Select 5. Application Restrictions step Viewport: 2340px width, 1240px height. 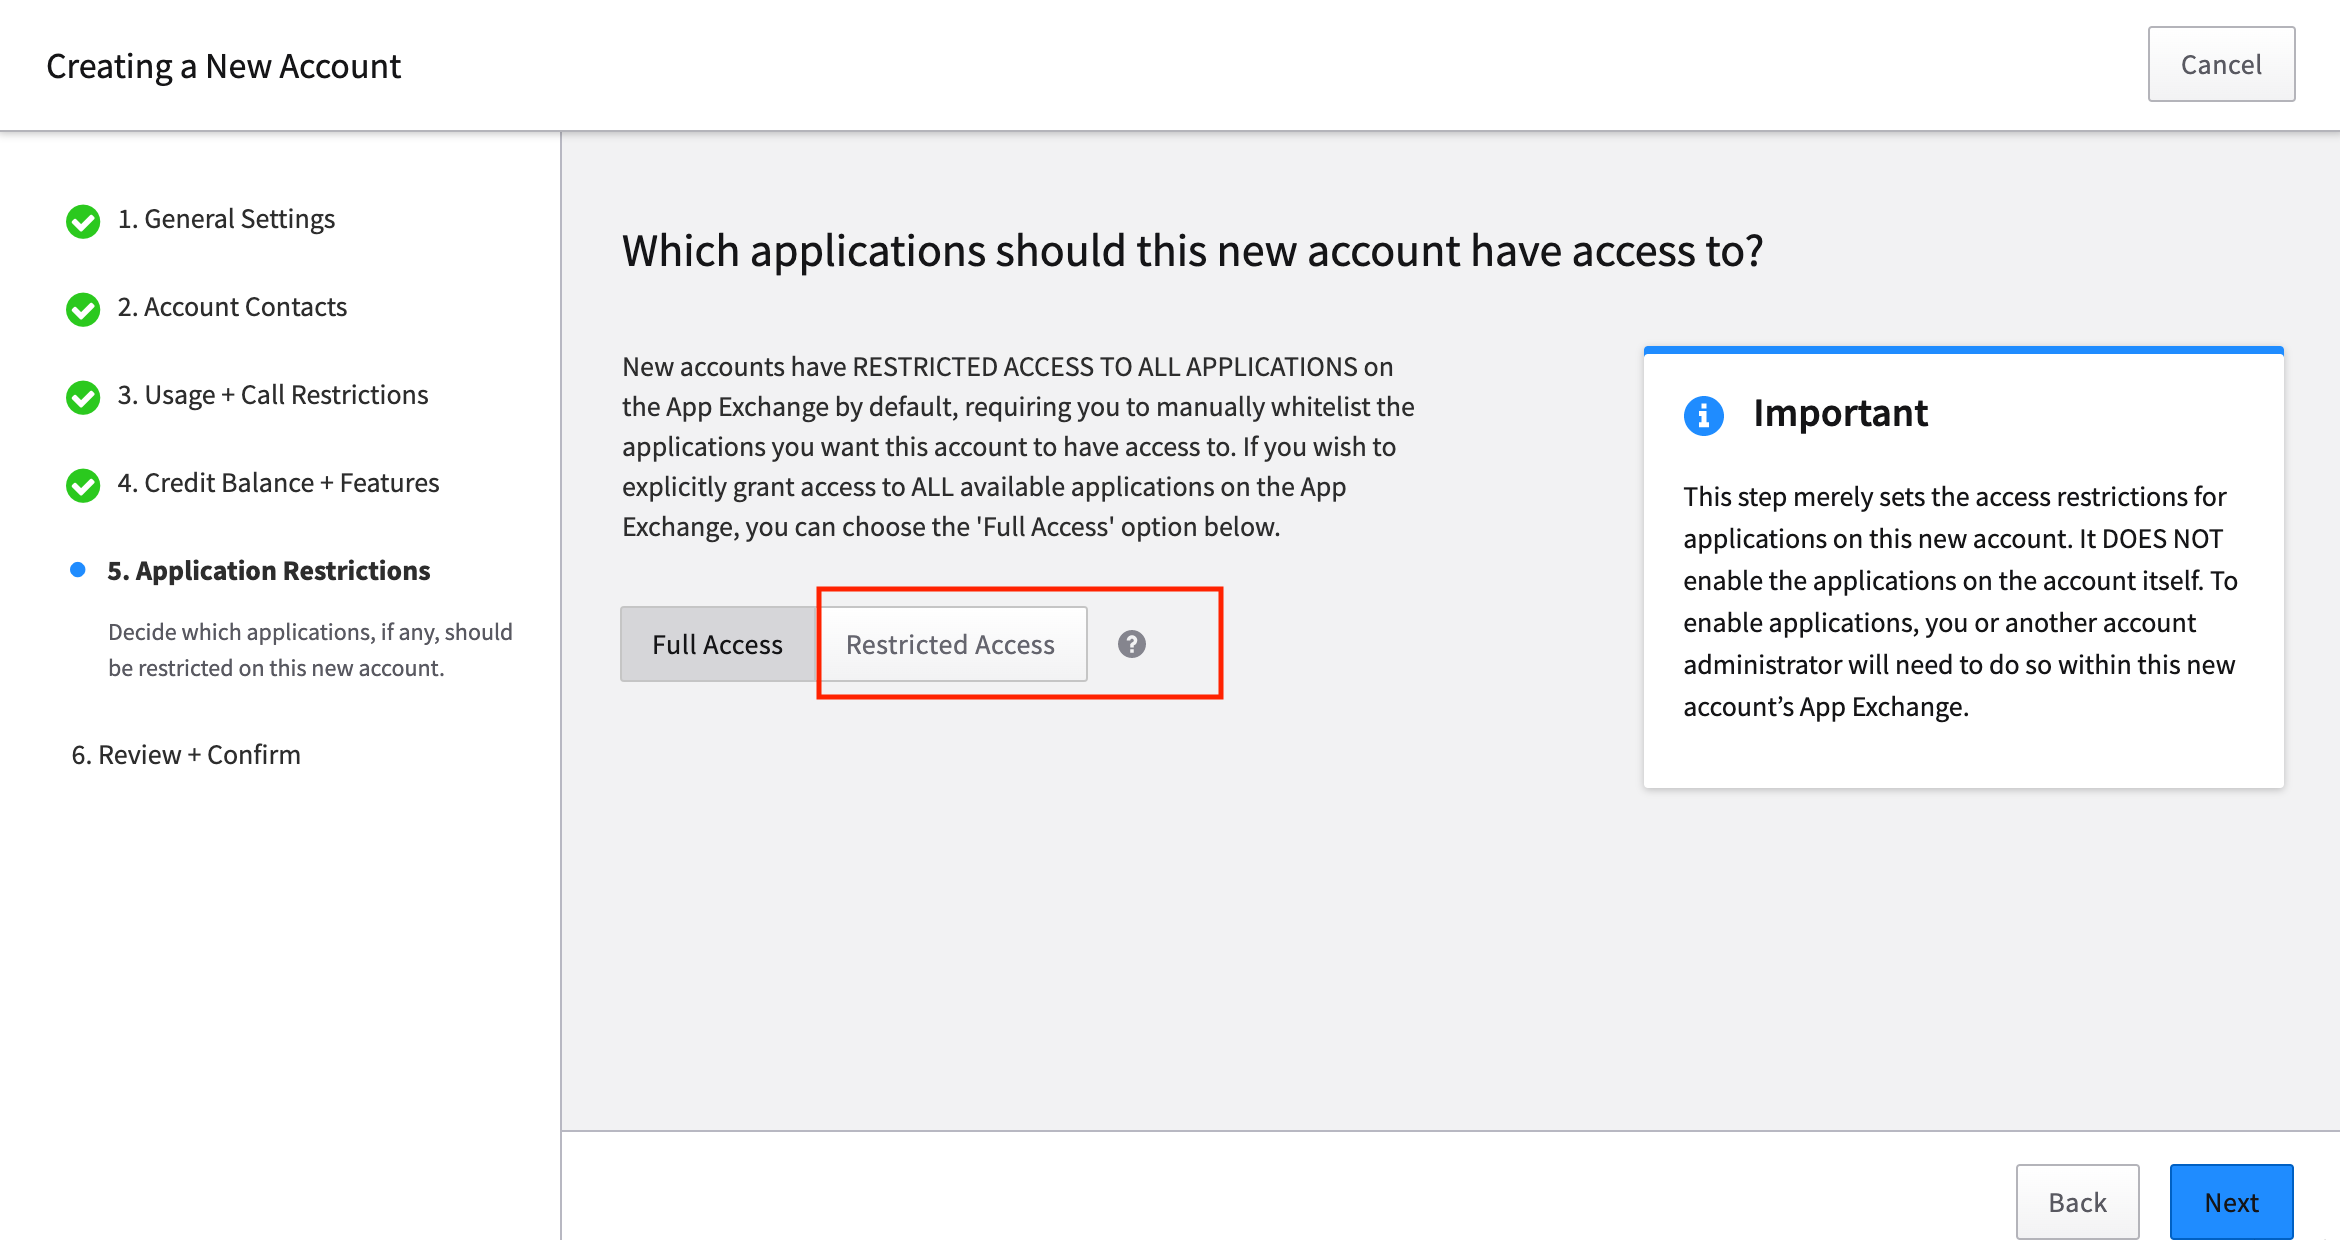pyautogui.click(x=269, y=571)
